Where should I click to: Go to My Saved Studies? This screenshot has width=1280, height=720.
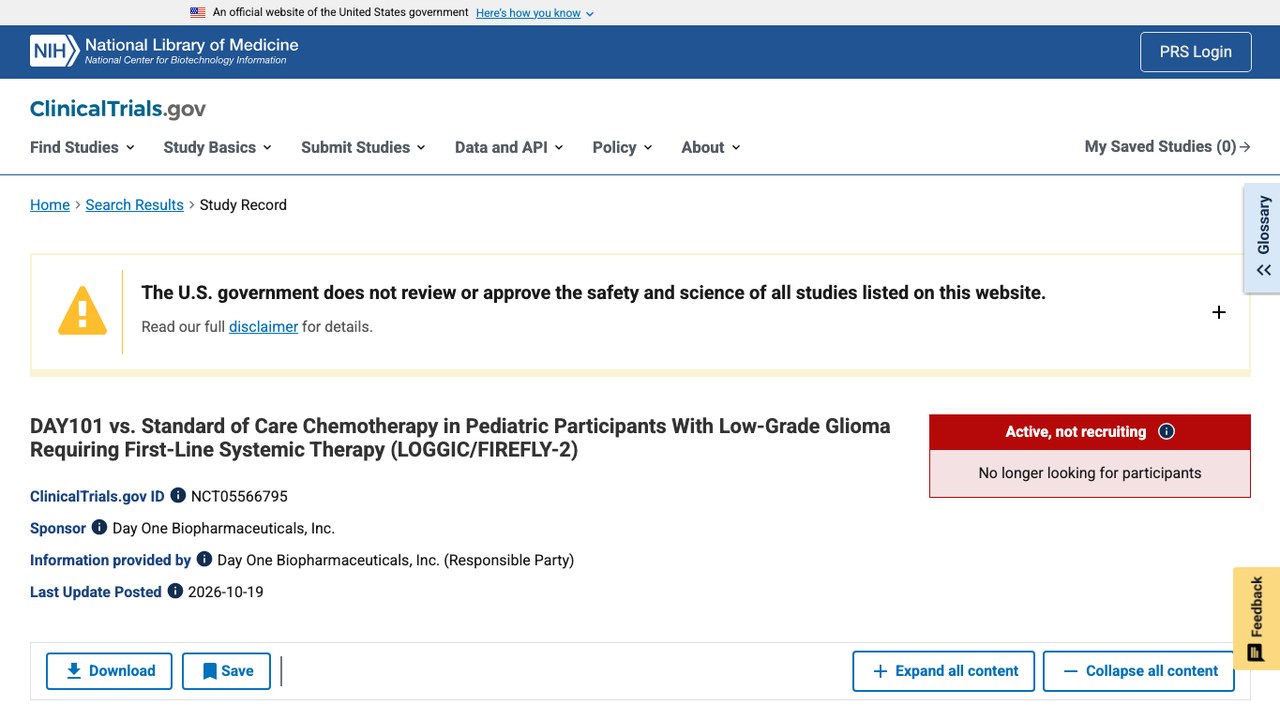tap(1167, 147)
